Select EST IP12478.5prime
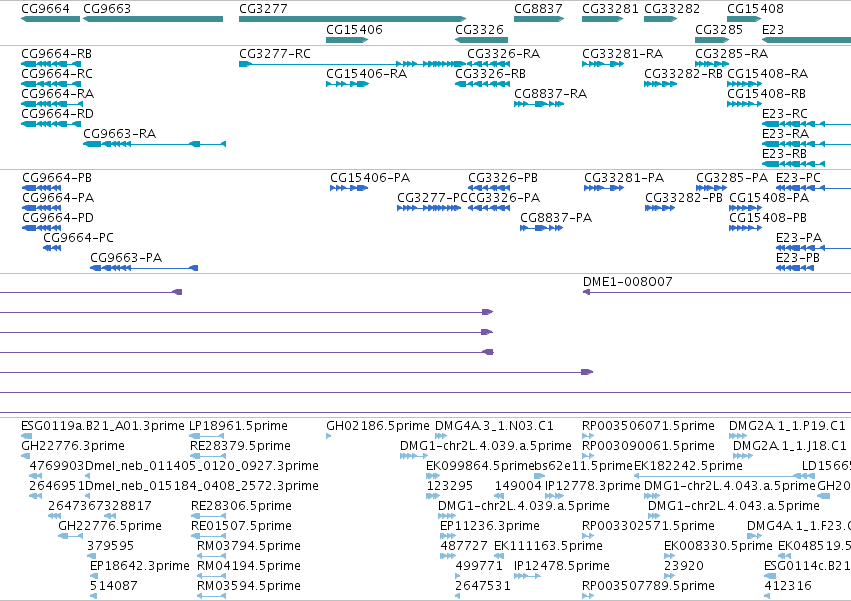Image resolution: width=851 pixels, height=601 pixels. pyautogui.click(x=562, y=566)
